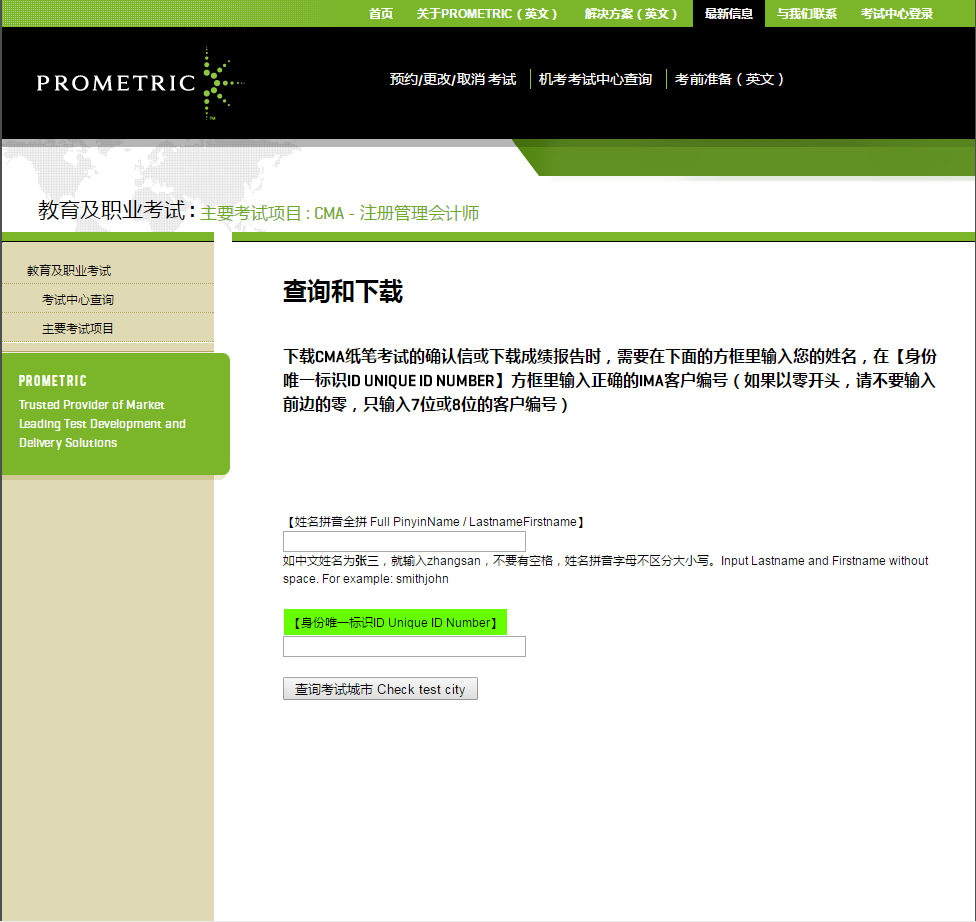Click inside the Full PinyinName input box
Viewport: 976px width, 922px height.
coord(404,541)
